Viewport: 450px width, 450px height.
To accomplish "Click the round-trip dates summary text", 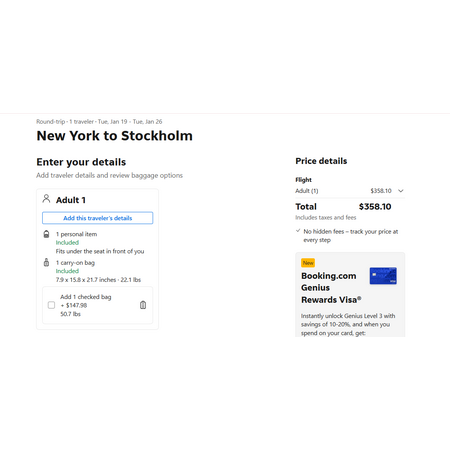I will pos(99,122).
